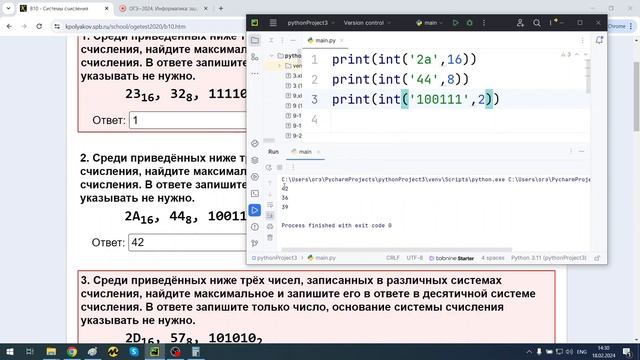Open PyCharm notifications bell icon
The height and width of the screenshot is (360, 640).
(599, 40)
